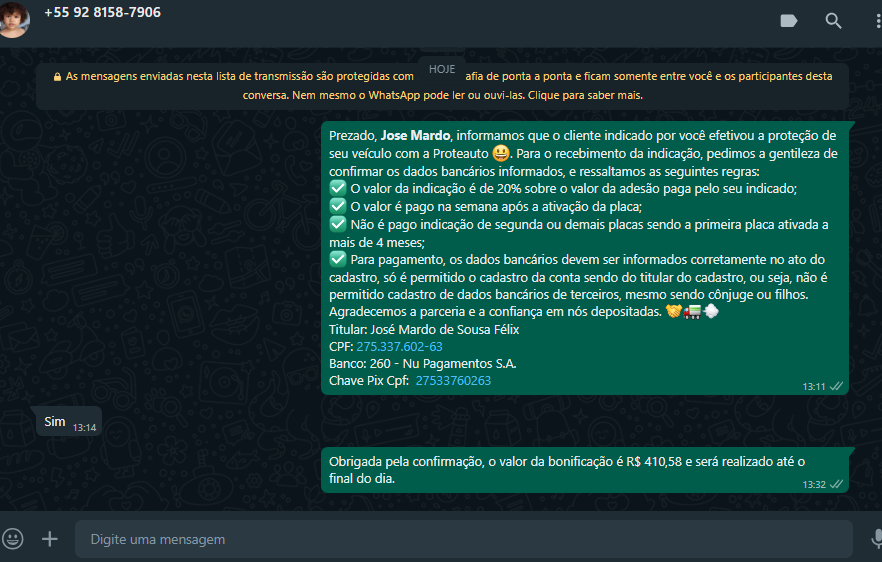Screen dimensions: 882x562
Task: Click the Pix key 27533760263 link
Action: pos(453,381)
